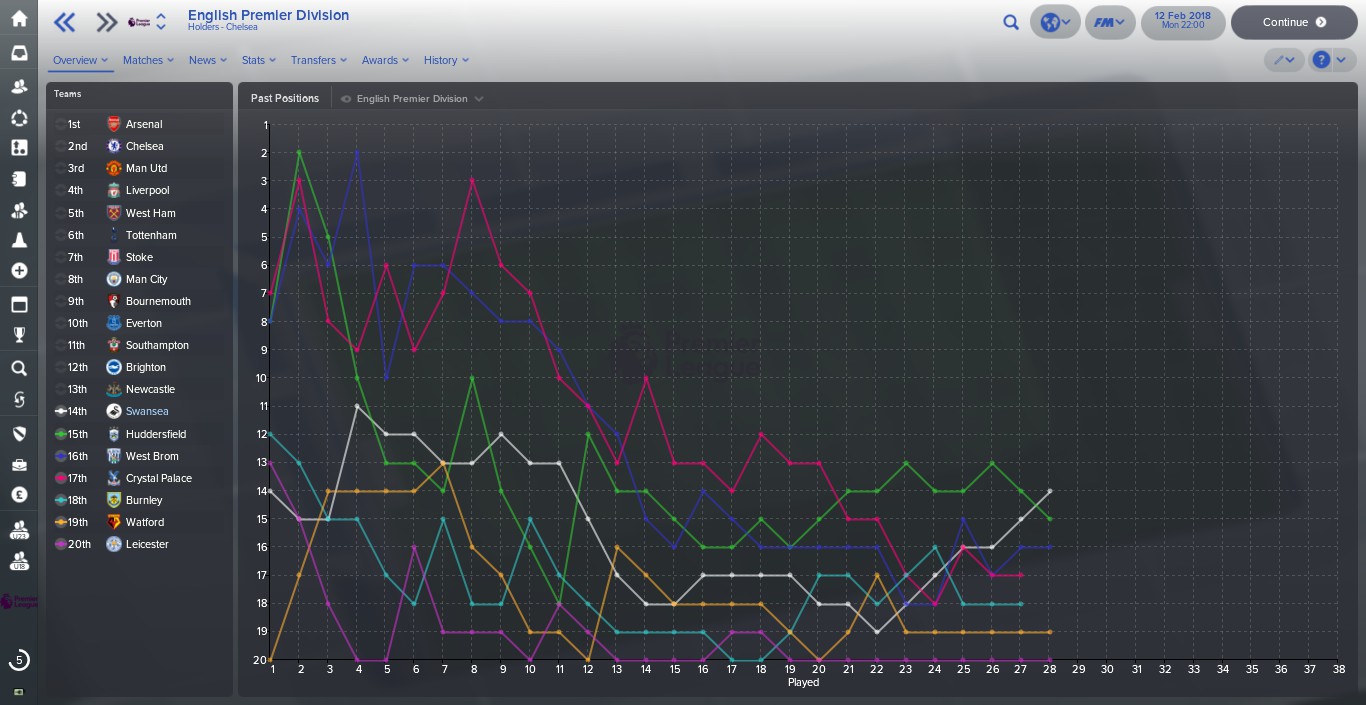Open the Awards tab menu
The width and height of the screenshot is (1366, 705).
coord(385,60)
